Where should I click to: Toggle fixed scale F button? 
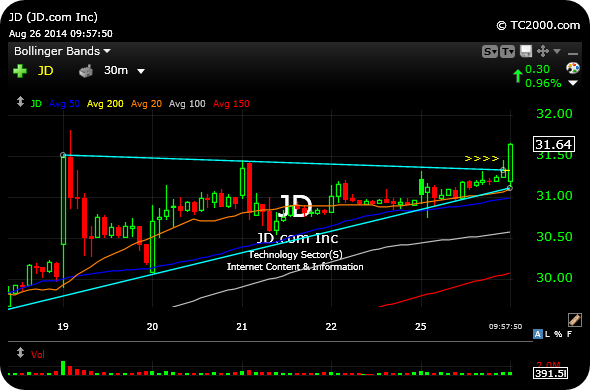click(569, 334)
